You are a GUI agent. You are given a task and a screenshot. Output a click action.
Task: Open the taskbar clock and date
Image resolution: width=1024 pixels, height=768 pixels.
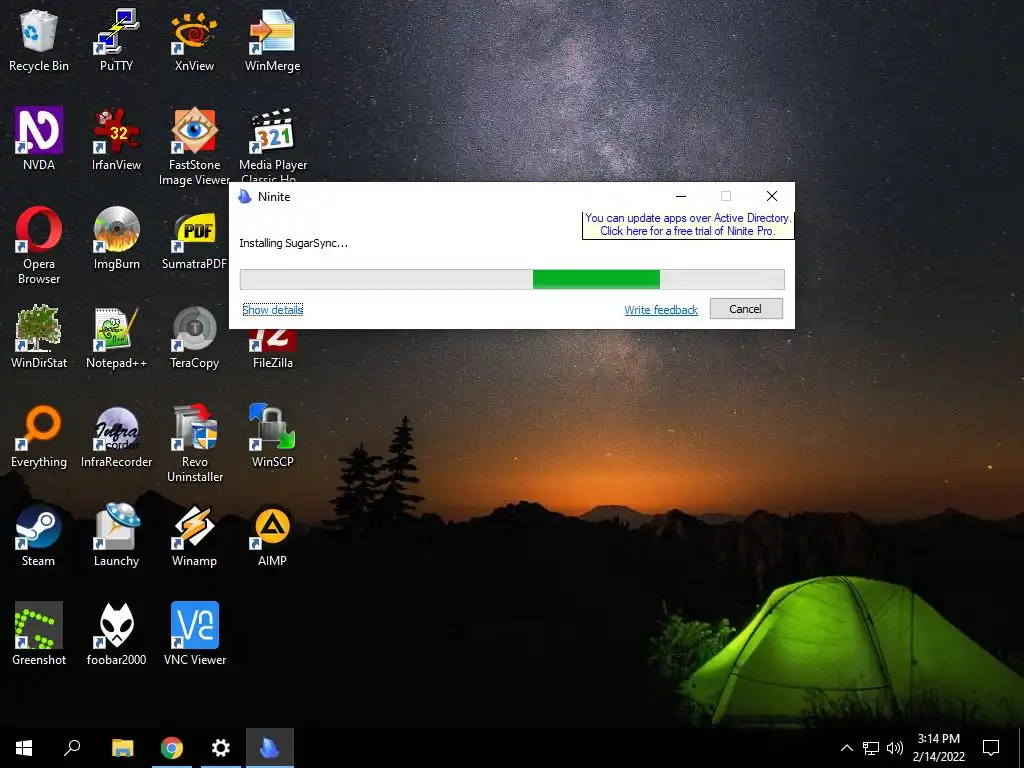click(x=938, y=748)
